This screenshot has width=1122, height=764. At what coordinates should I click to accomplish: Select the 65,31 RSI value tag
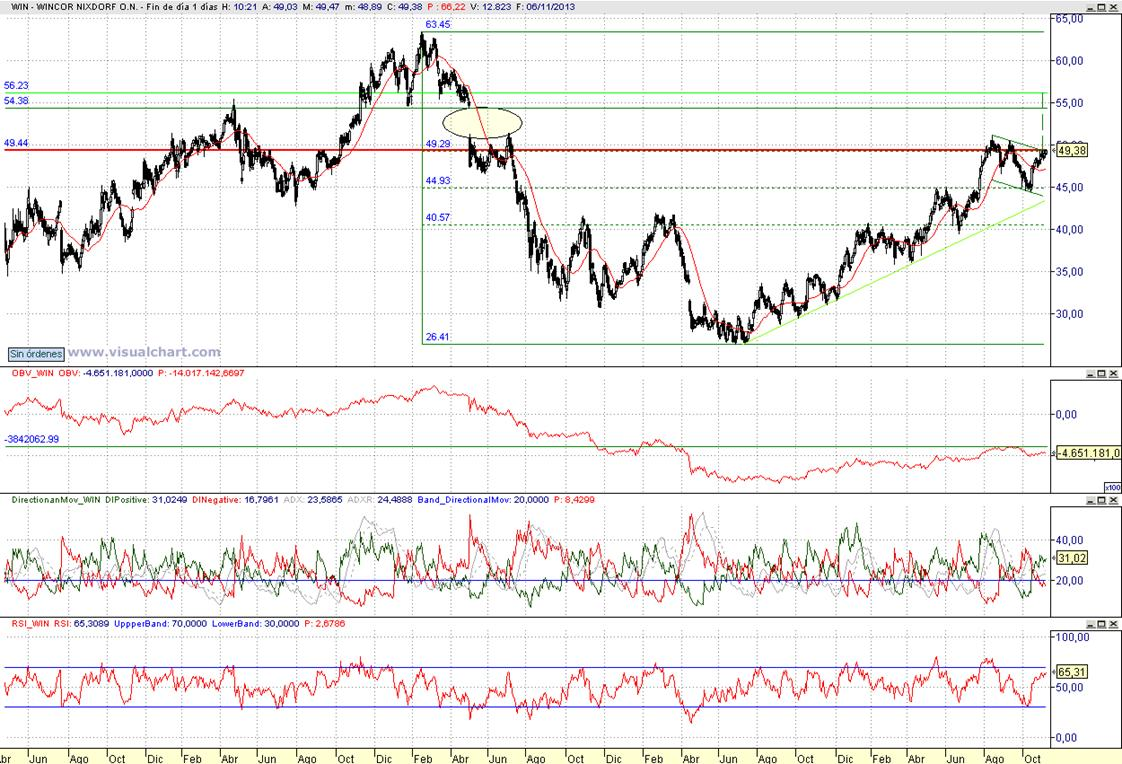coord(1071,672)
